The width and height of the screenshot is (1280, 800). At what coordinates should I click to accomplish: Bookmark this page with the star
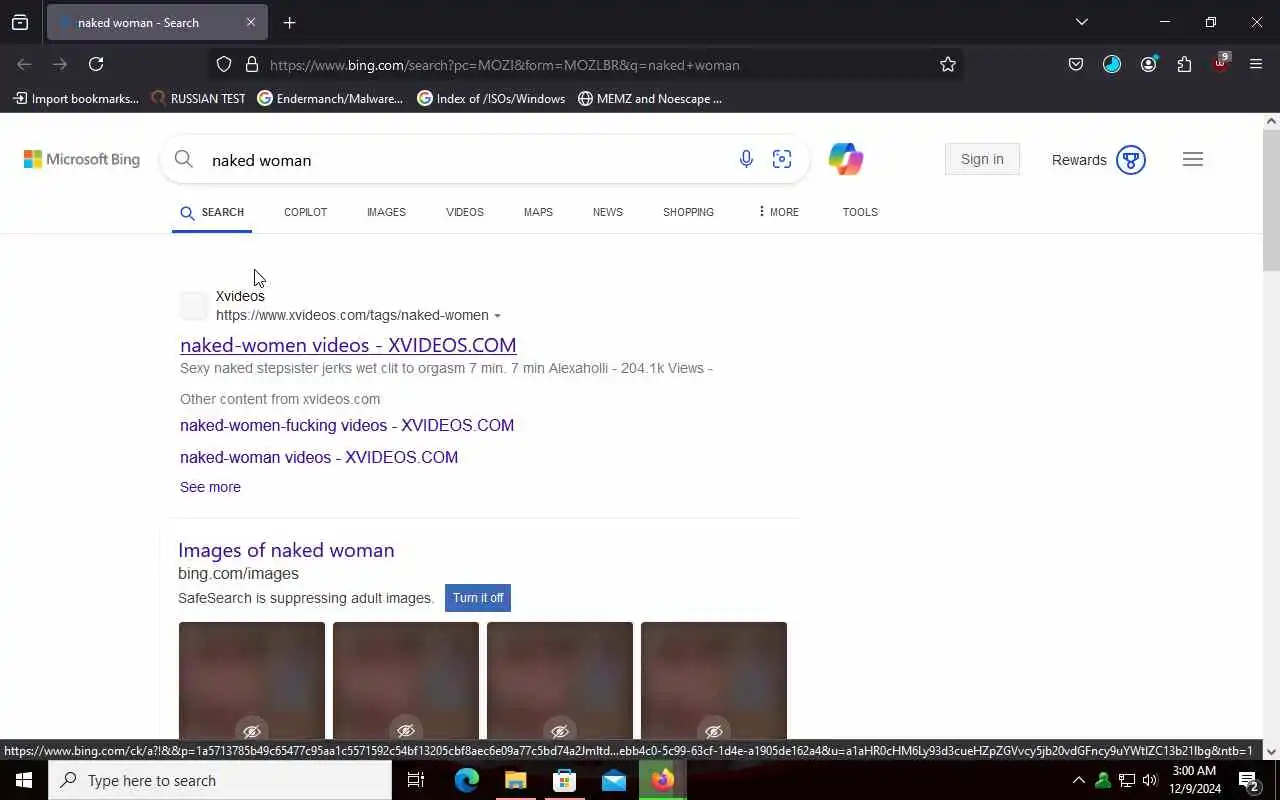[948, 64]
